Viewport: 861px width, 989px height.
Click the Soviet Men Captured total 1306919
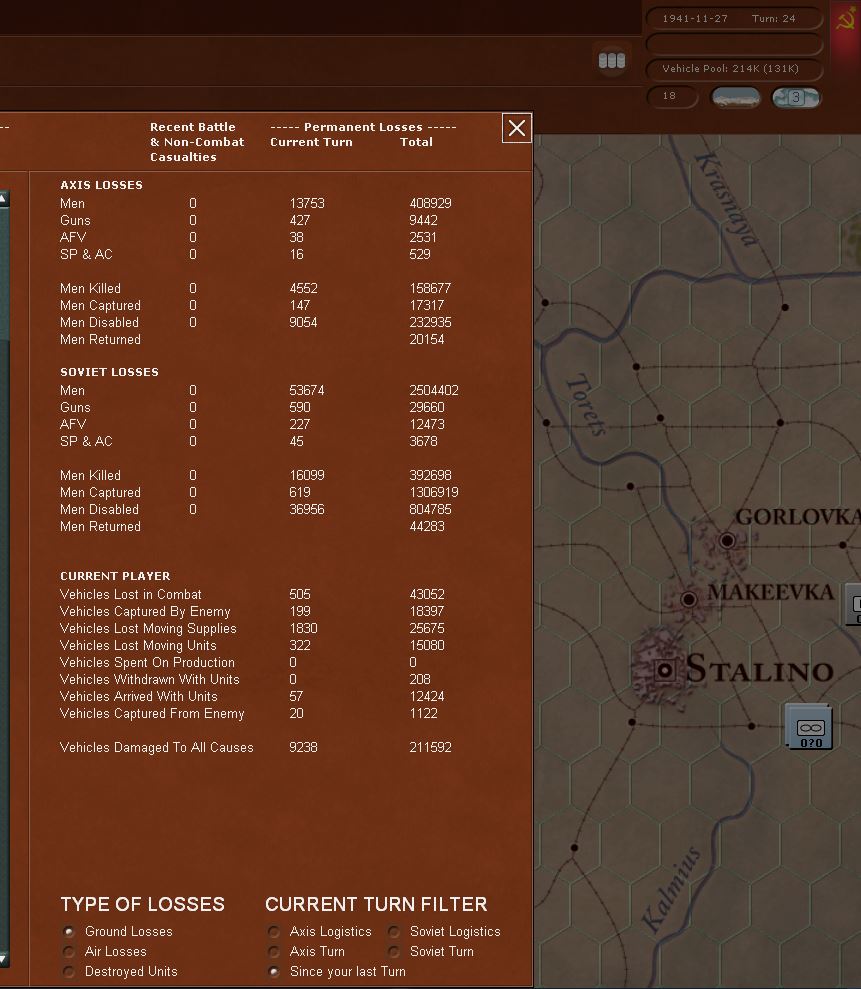[434, 493]
